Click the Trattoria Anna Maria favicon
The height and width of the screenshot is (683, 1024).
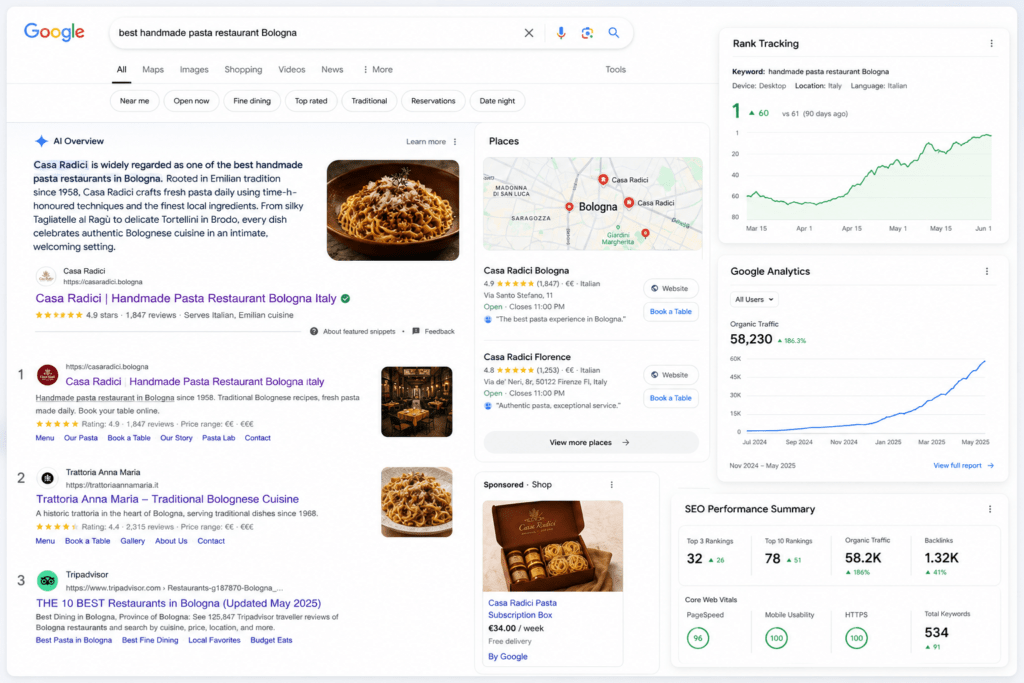[x=48, y=479]
